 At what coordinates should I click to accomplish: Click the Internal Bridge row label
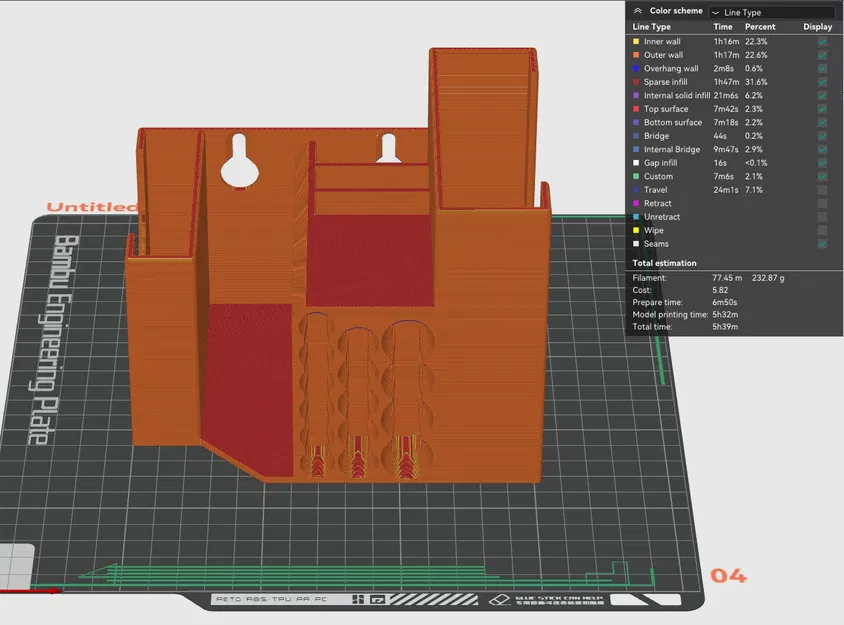tap(672, 150)
